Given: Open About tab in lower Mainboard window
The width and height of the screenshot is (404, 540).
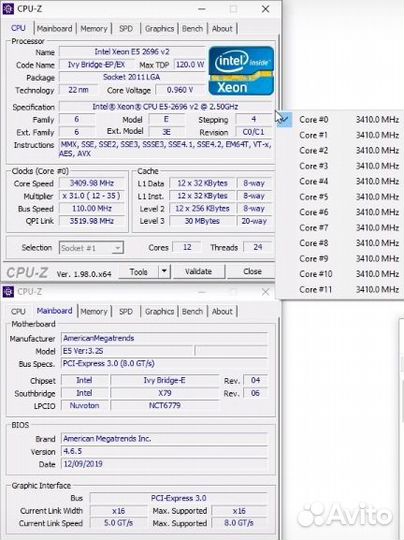Looking at the screenshot, I should [x=222, y=311].
